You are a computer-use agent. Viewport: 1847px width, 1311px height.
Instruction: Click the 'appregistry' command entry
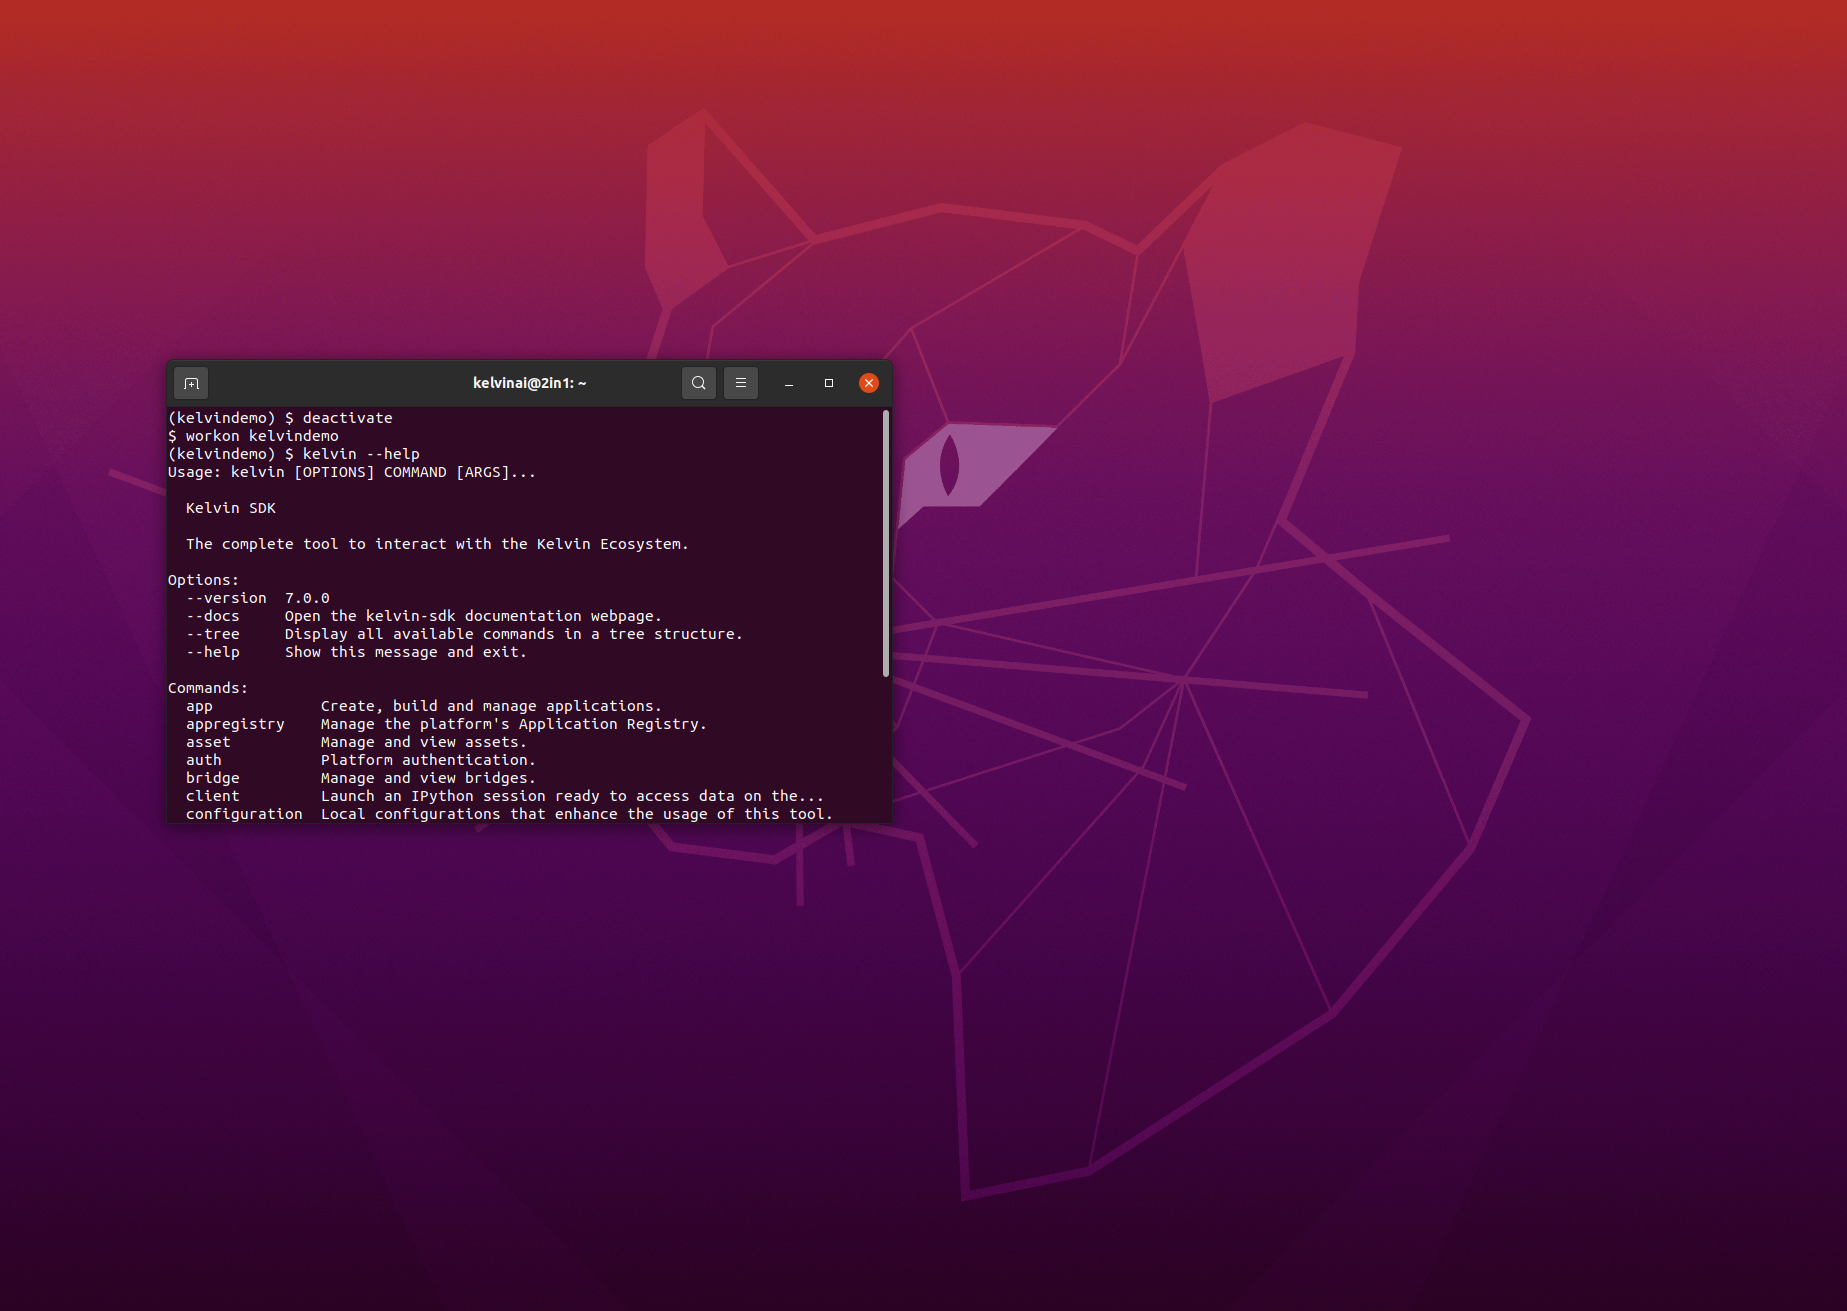point(235,723)
